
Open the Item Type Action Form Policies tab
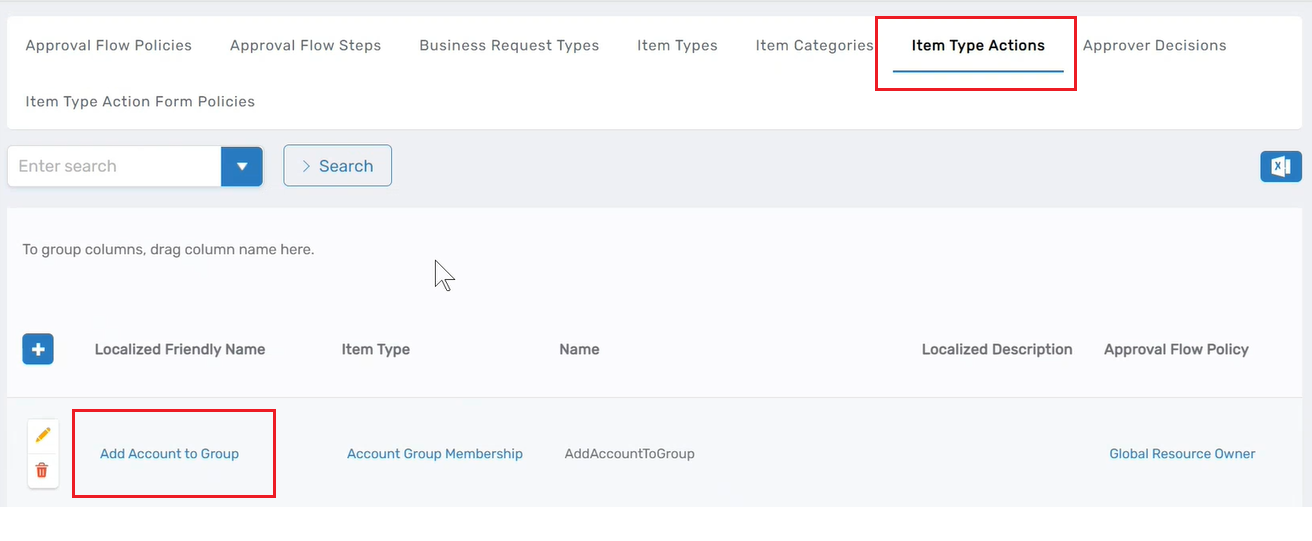140,101
